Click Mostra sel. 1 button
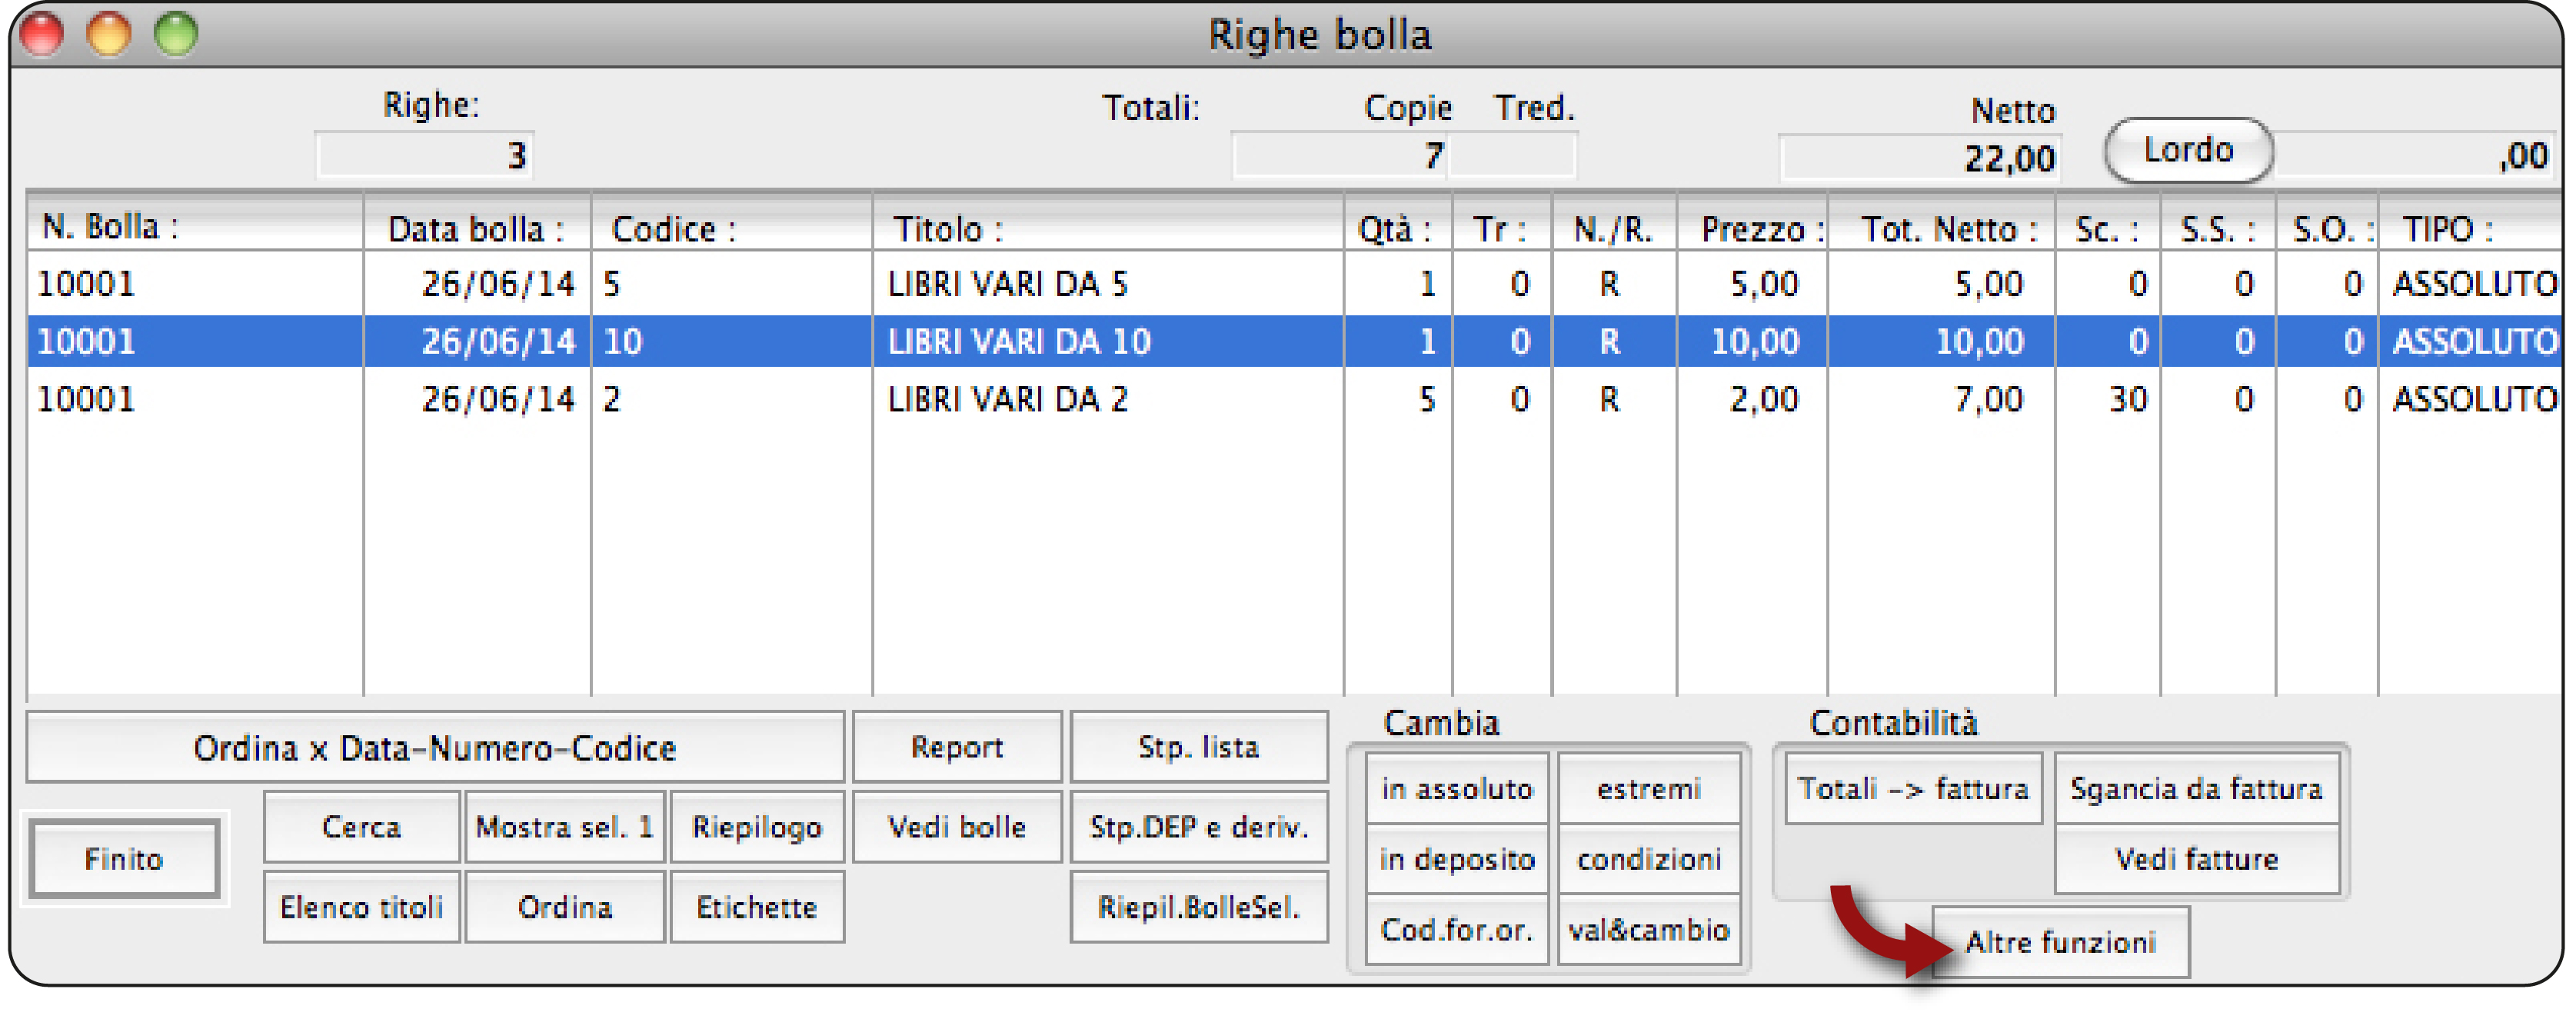Viewport: 2576px width, 1019px height. click(564, 826)
